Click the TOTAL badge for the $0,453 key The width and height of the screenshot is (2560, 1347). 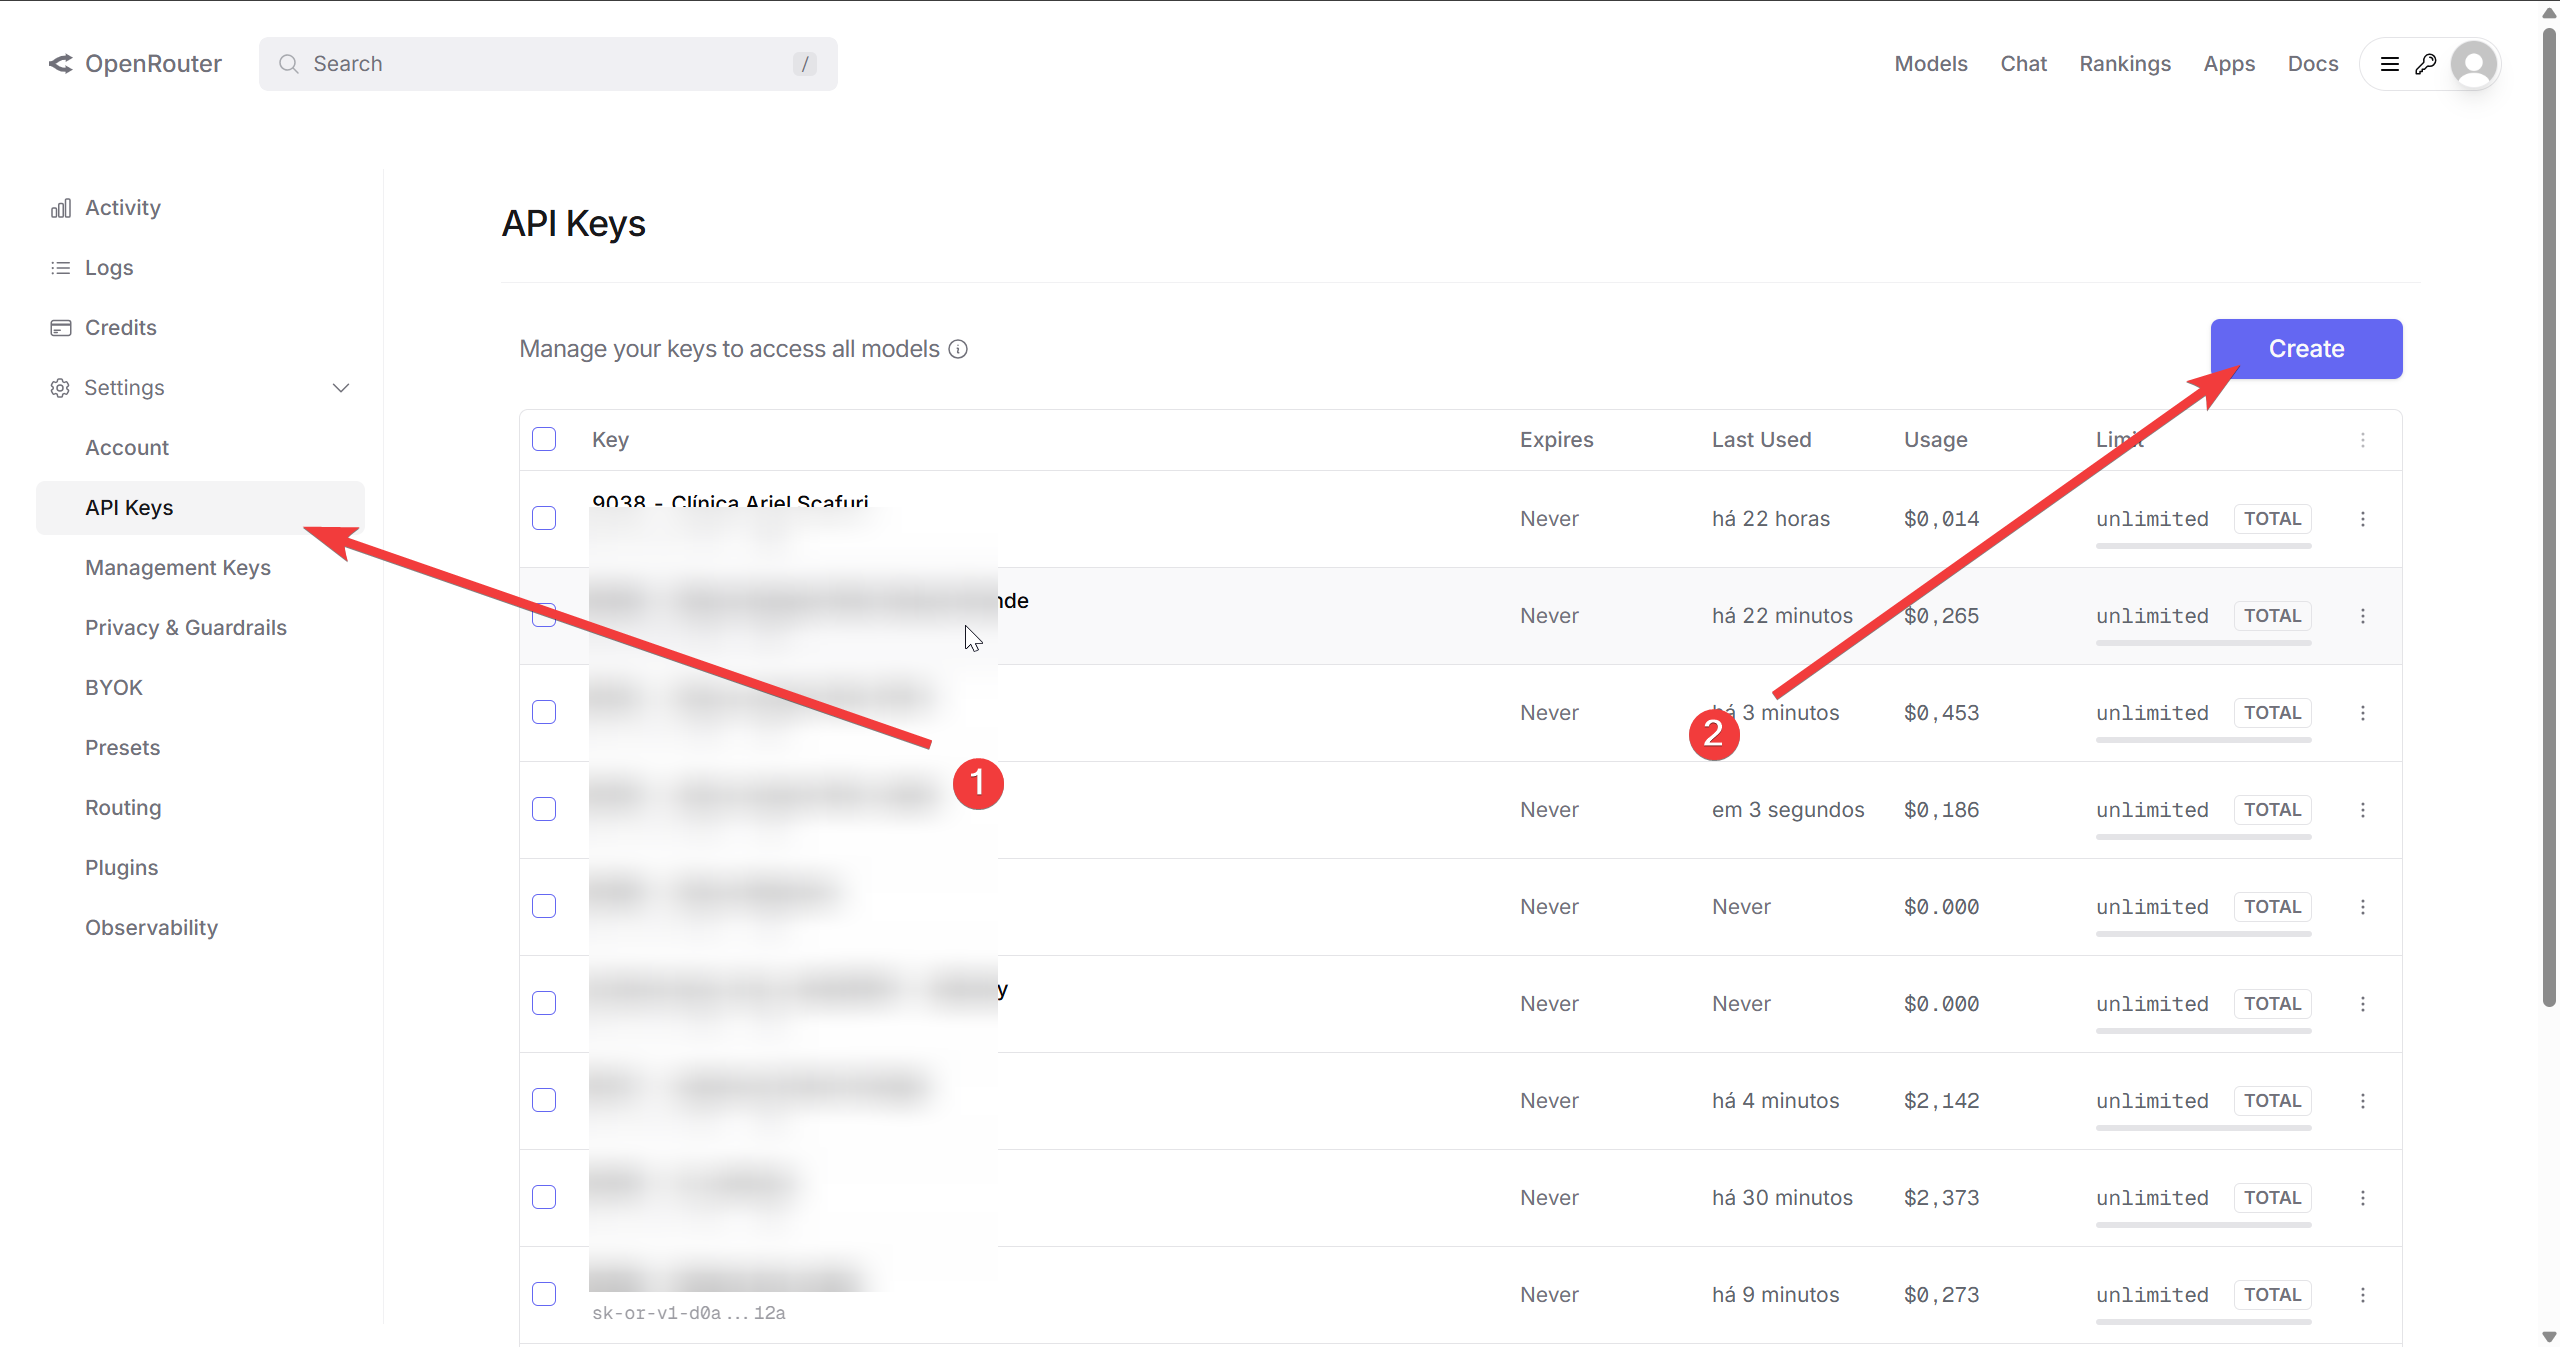(x=2272, y=713)
